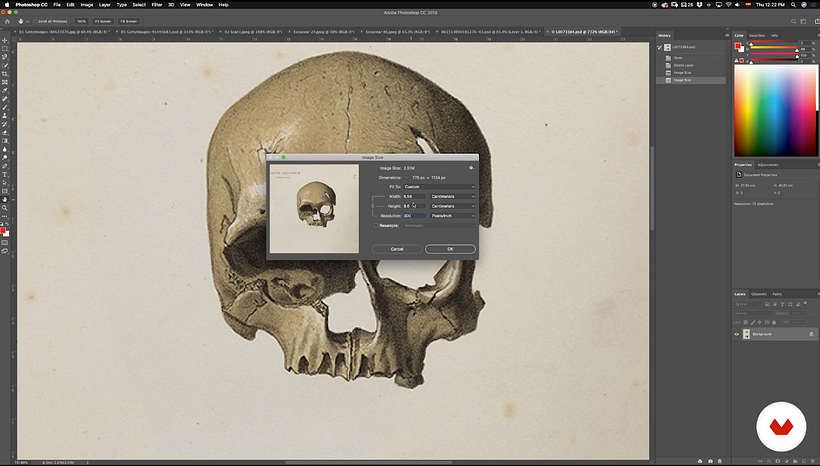Screen dimensions: 820x466
Task: Click the 100% button in options bar
Action: click(81, 21)
